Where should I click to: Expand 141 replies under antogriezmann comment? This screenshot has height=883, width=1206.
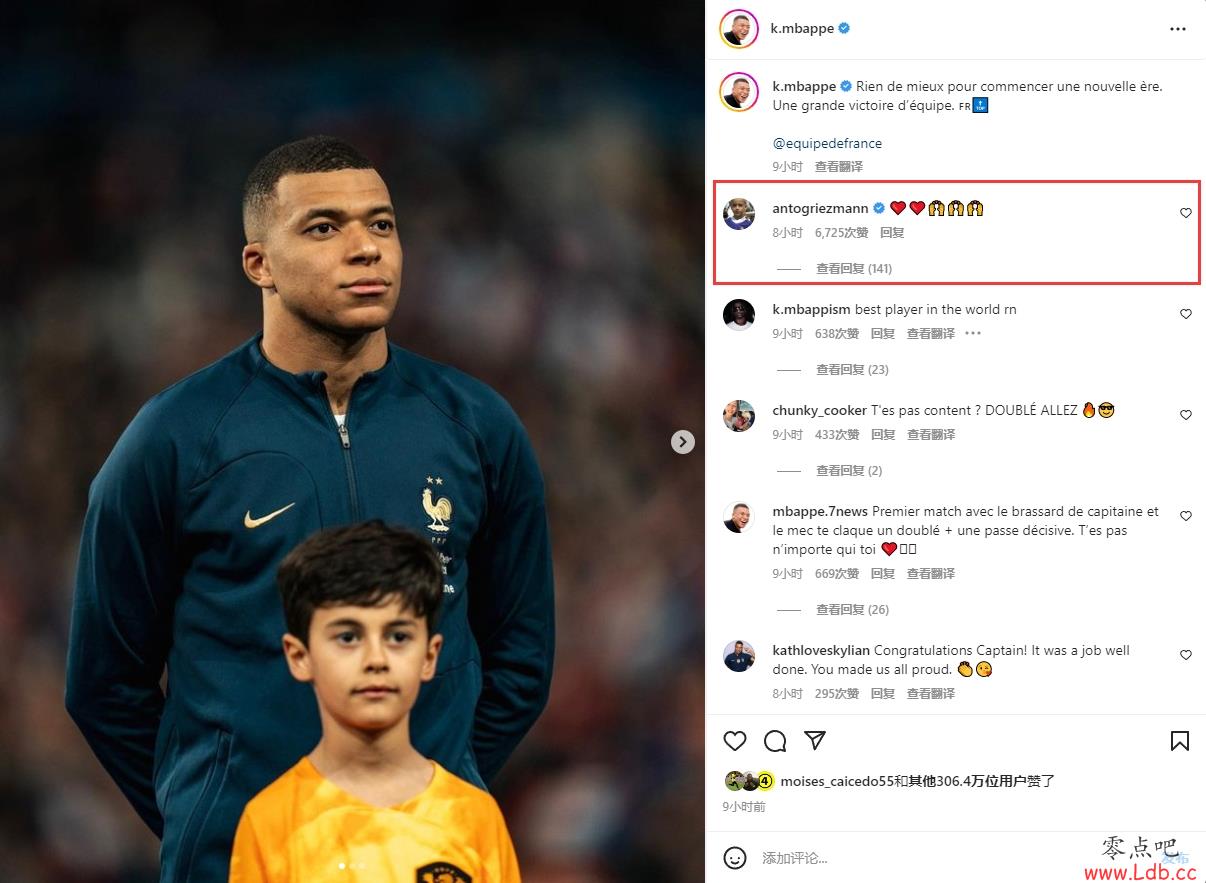click(854, 268)
